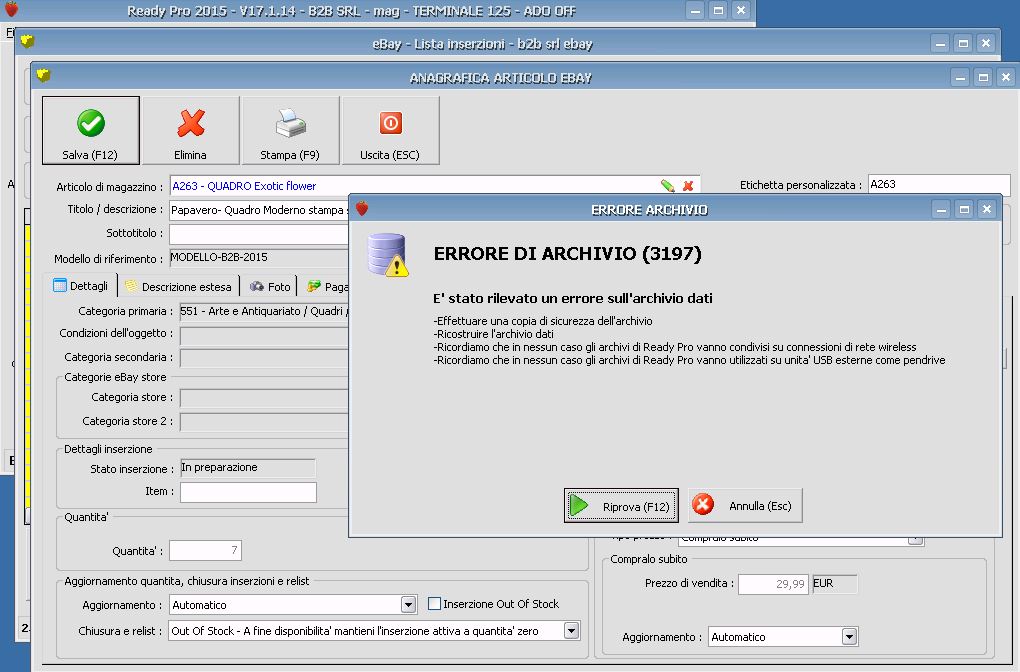
Task: Click the strawberry icon in the ERRORE ARCHIVIO title bar
Action: click(362, 209)
